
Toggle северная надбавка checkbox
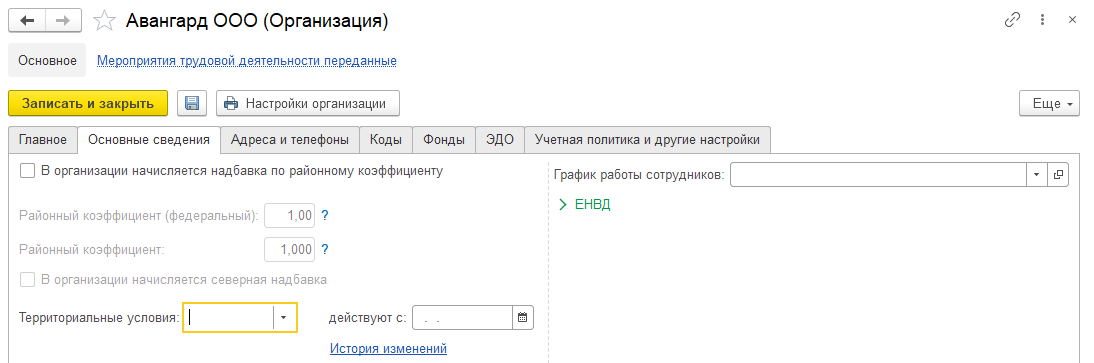(x=27, y=280)
